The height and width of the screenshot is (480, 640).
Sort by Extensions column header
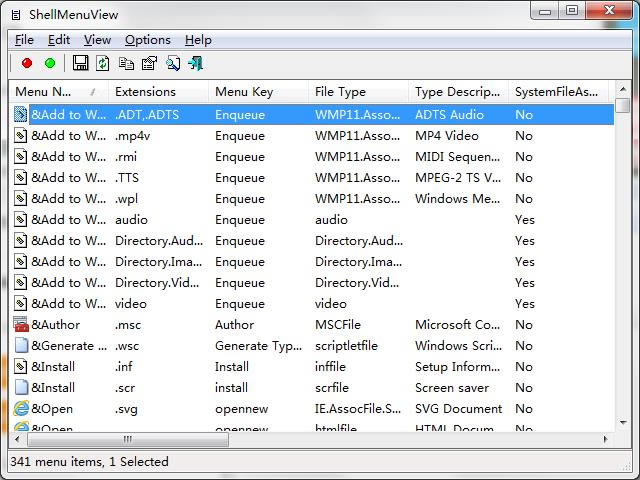pos(158,92)
